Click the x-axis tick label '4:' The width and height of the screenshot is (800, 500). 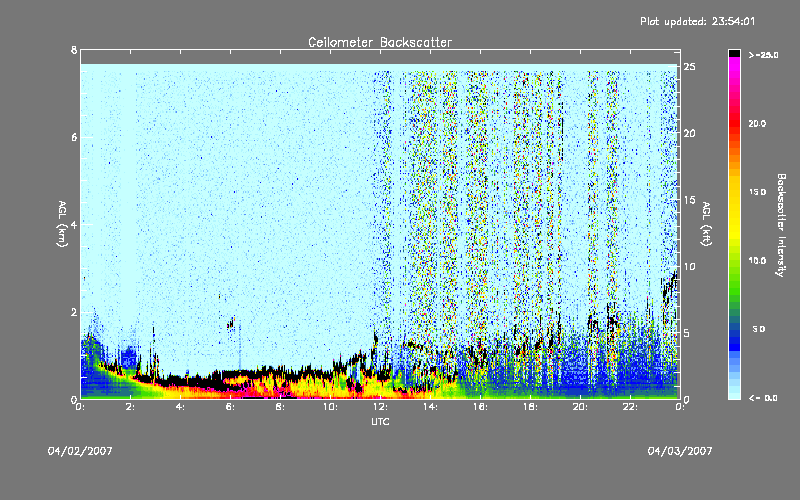pyautogui.click(x=181, y=407)
